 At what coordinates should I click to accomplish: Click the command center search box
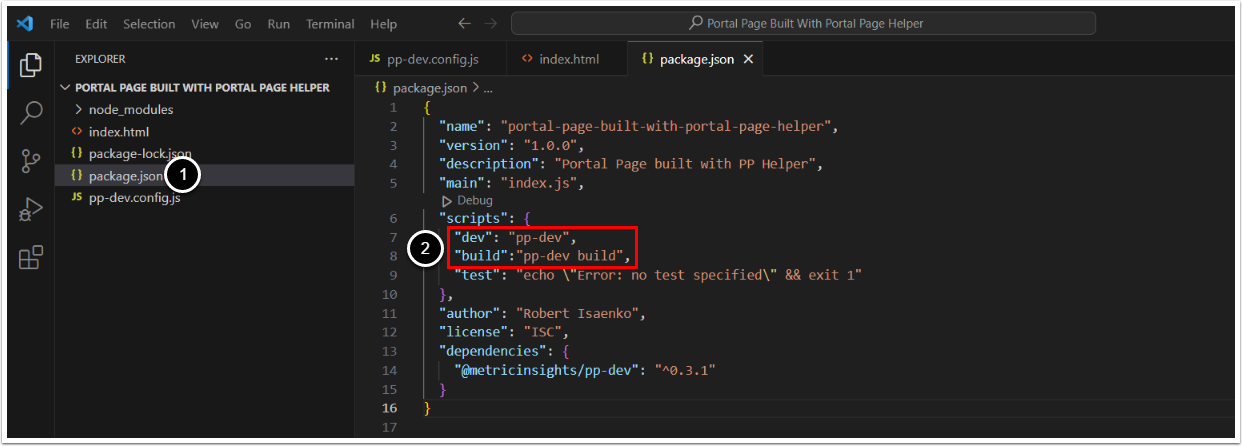point(803,23)
